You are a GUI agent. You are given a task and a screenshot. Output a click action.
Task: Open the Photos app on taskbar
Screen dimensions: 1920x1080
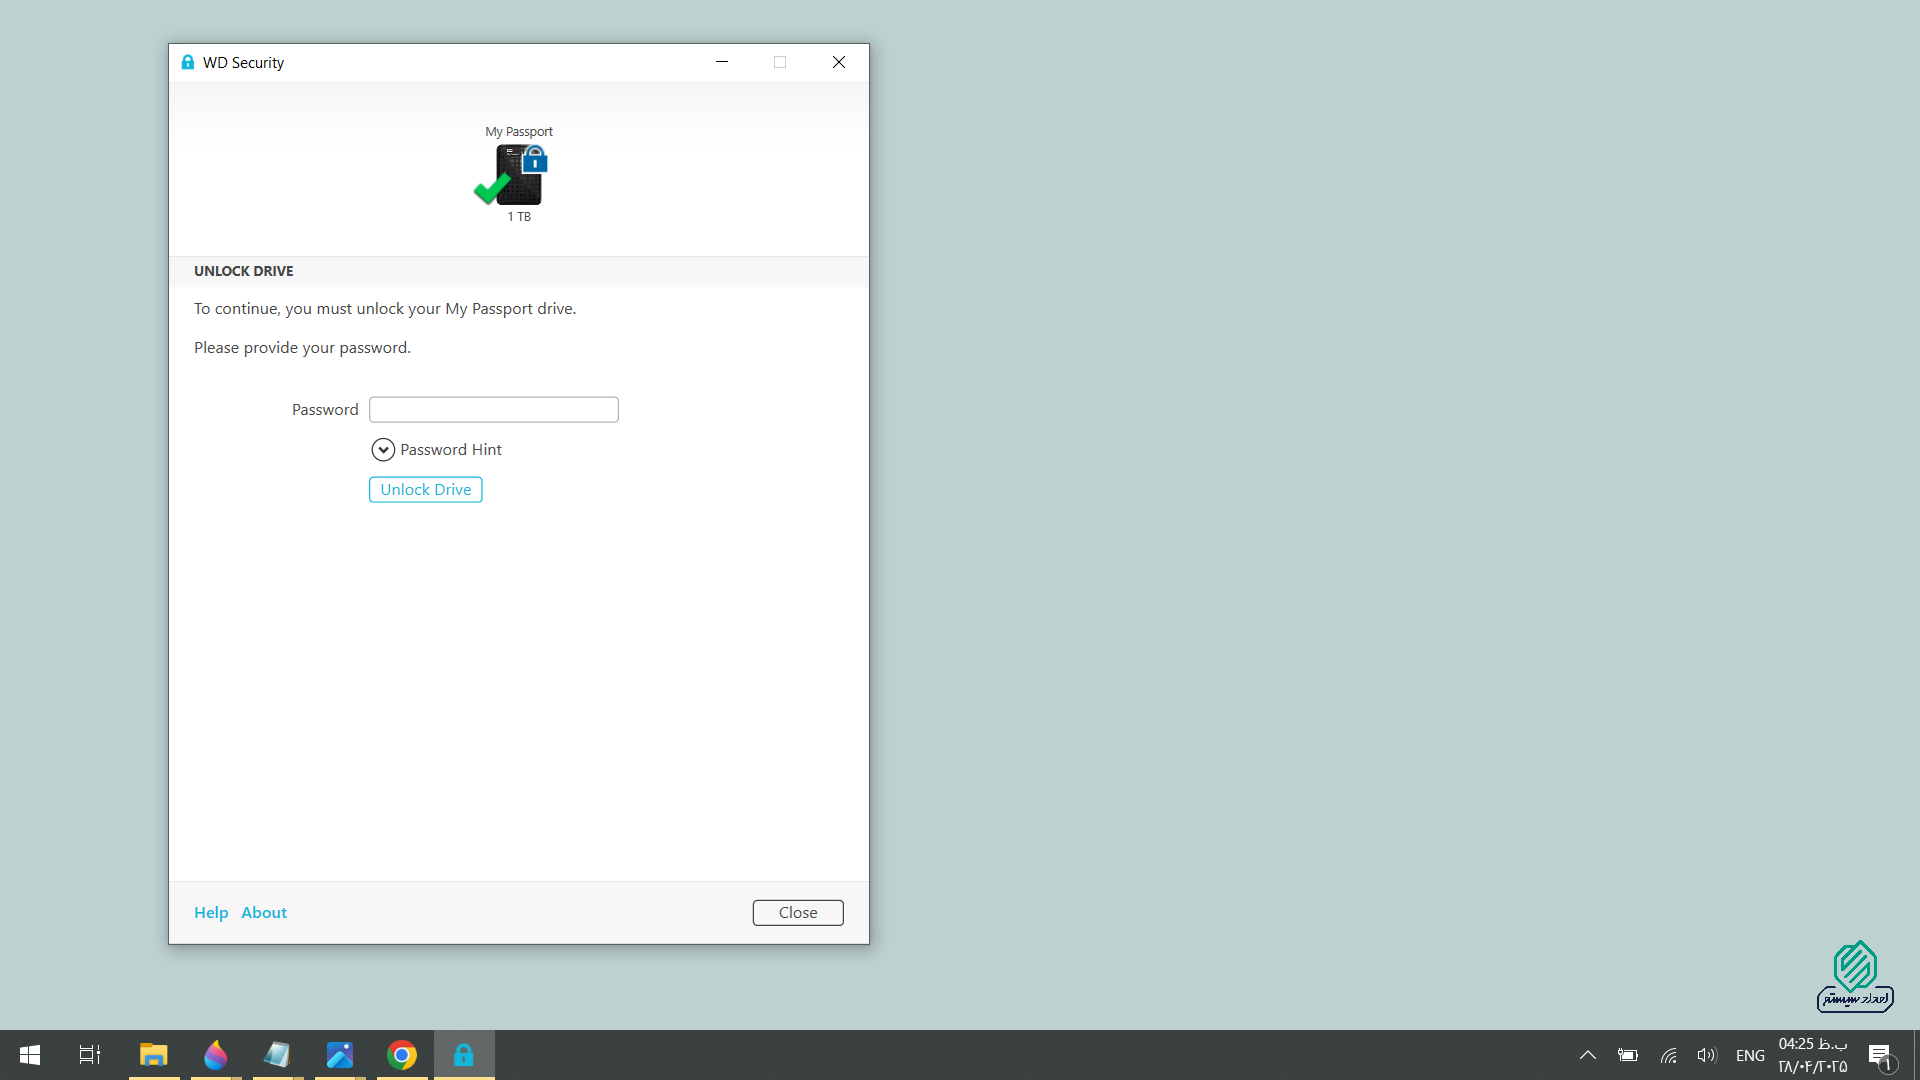coord(340,1055)
